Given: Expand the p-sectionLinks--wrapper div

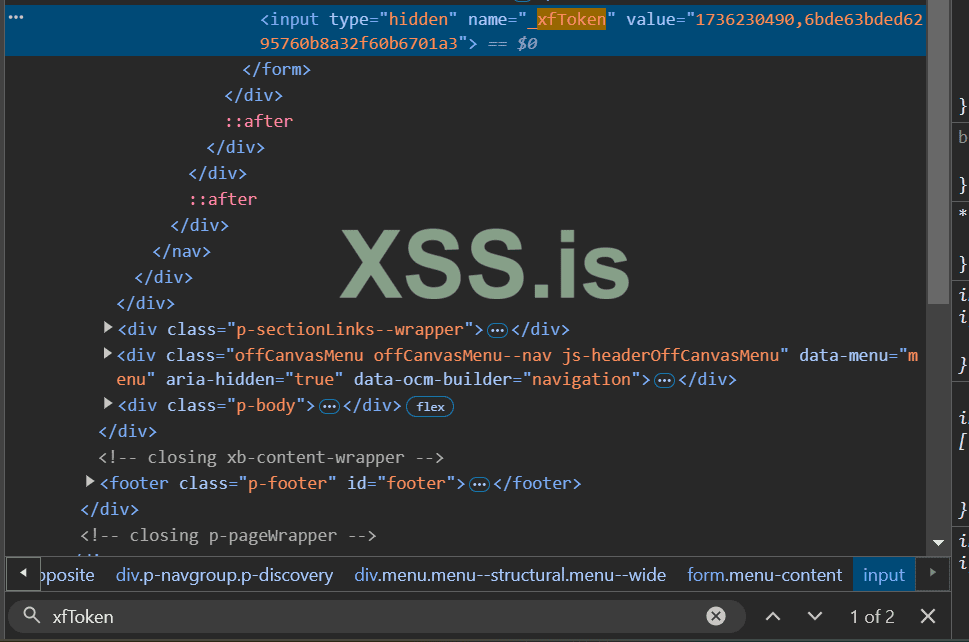Looking at the screenshot, I should pos(108,327).
